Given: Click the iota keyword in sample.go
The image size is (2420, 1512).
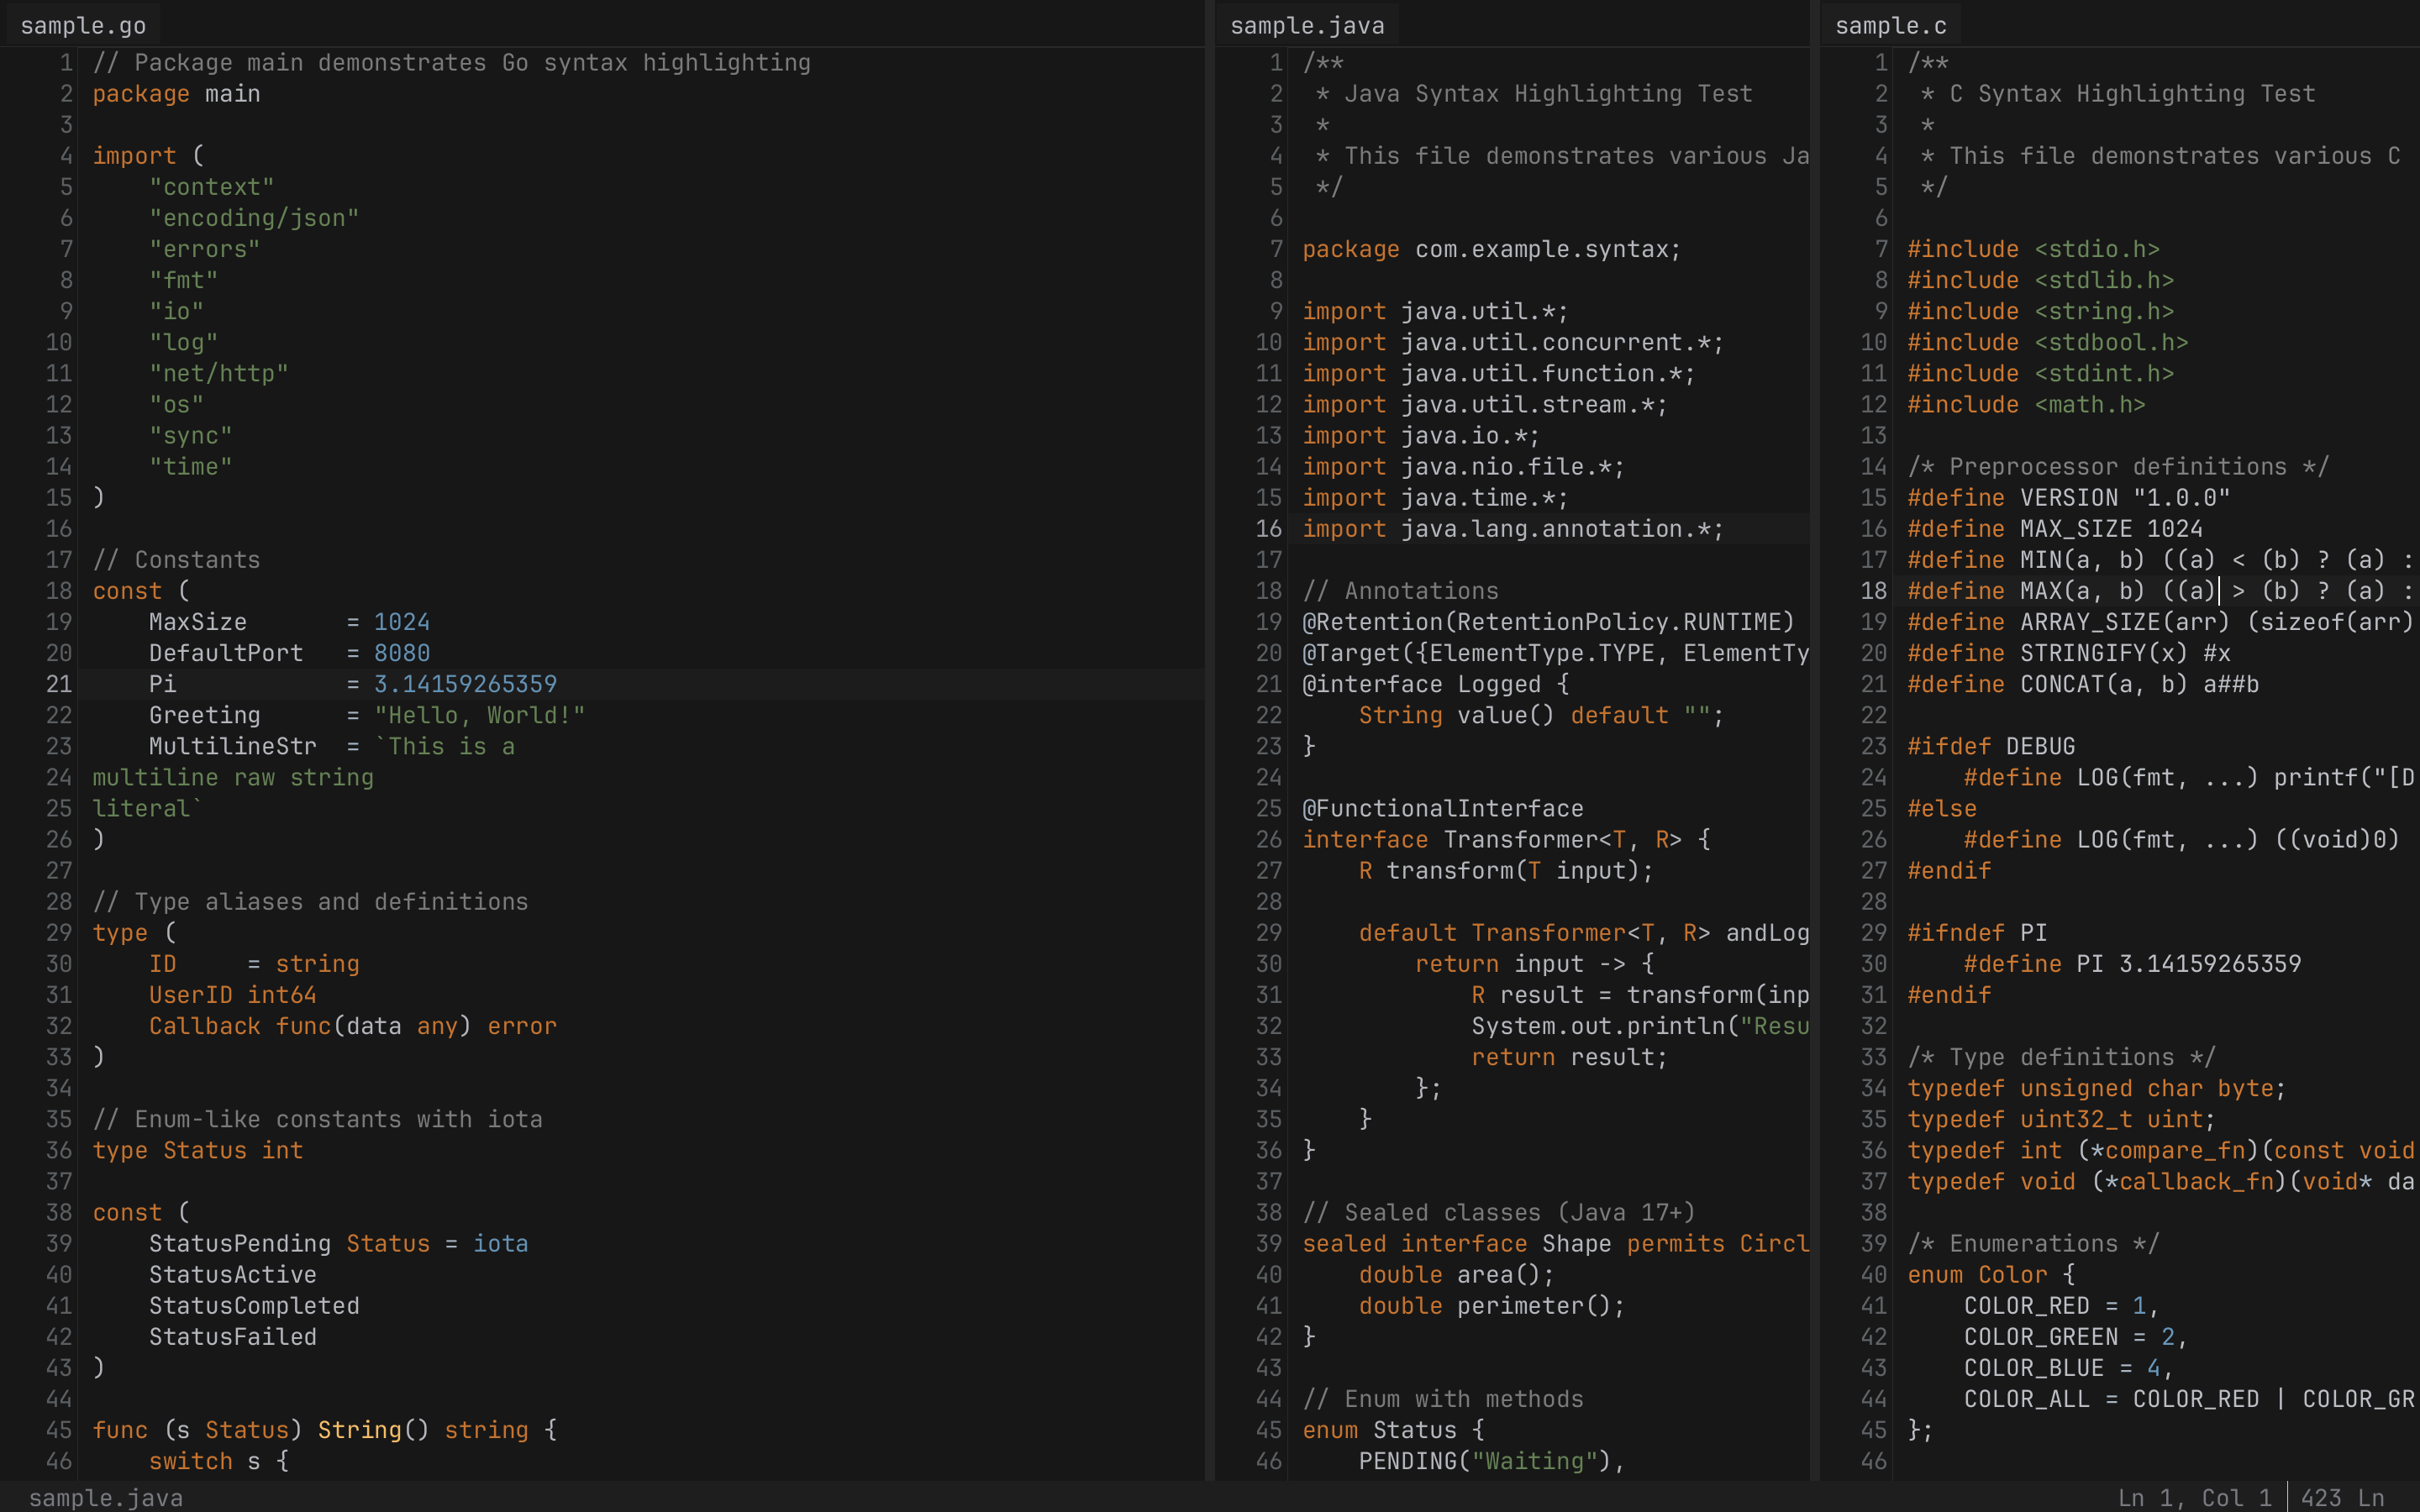Looking at the screenshot, I should [x=501, y=1243].
